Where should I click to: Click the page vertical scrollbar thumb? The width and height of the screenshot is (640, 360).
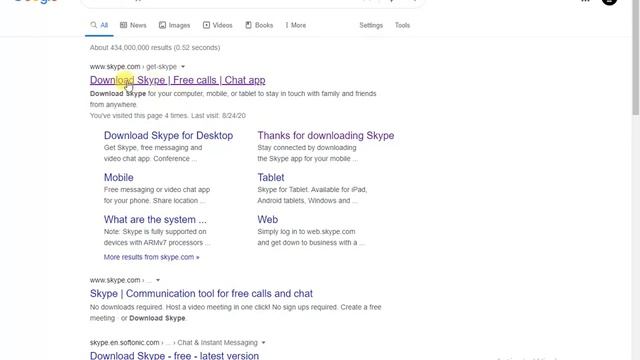point(636,57)
